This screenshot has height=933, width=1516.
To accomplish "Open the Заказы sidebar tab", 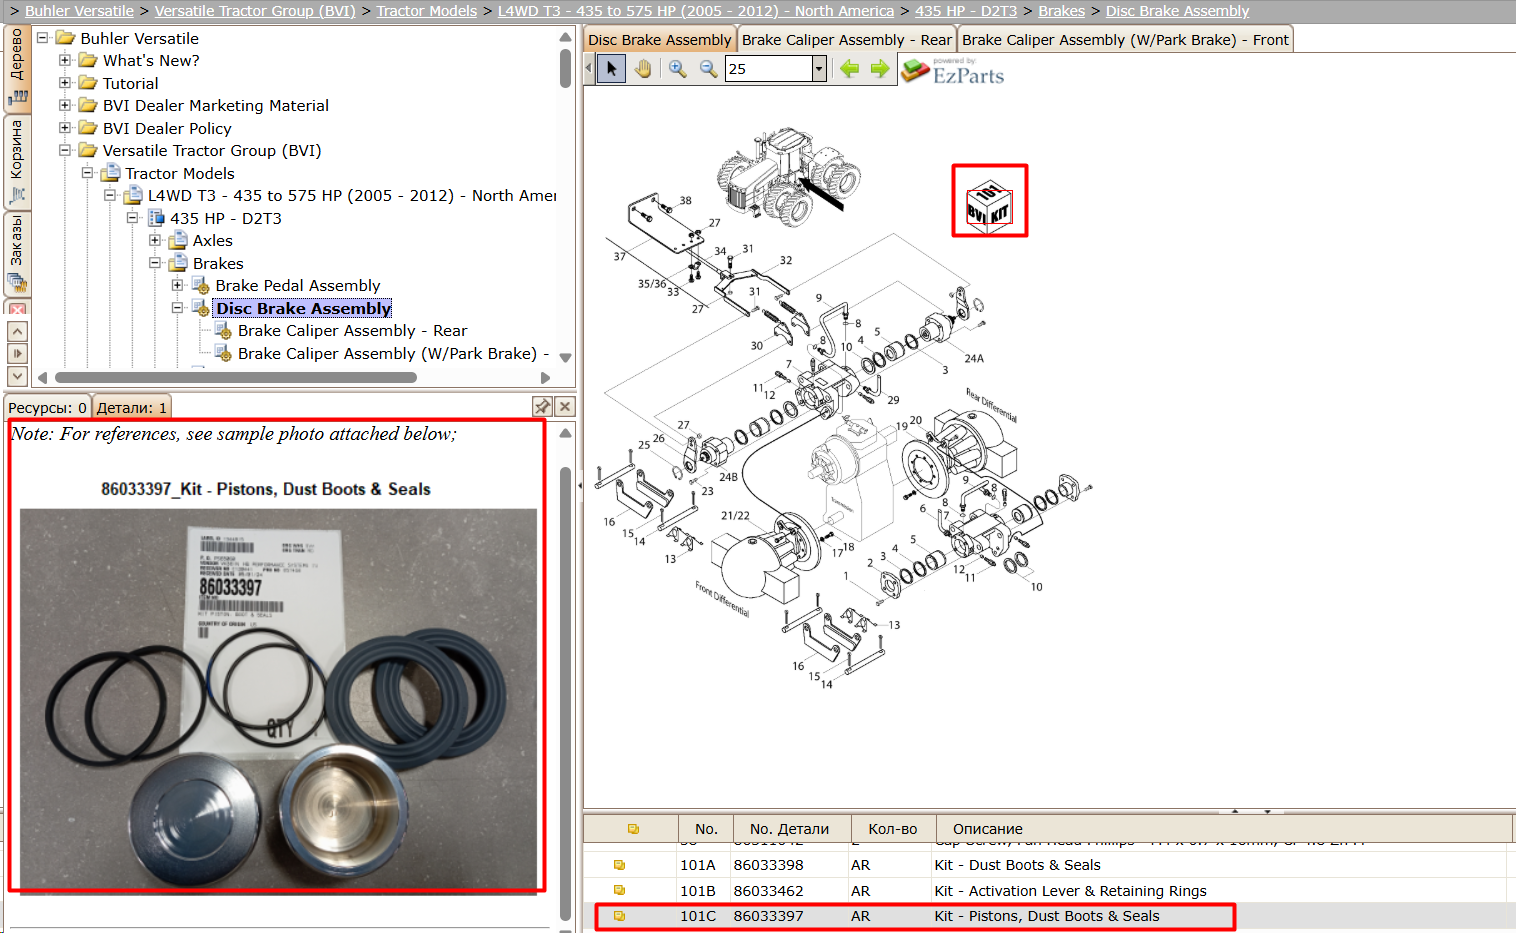I will [x=16, y=253].
